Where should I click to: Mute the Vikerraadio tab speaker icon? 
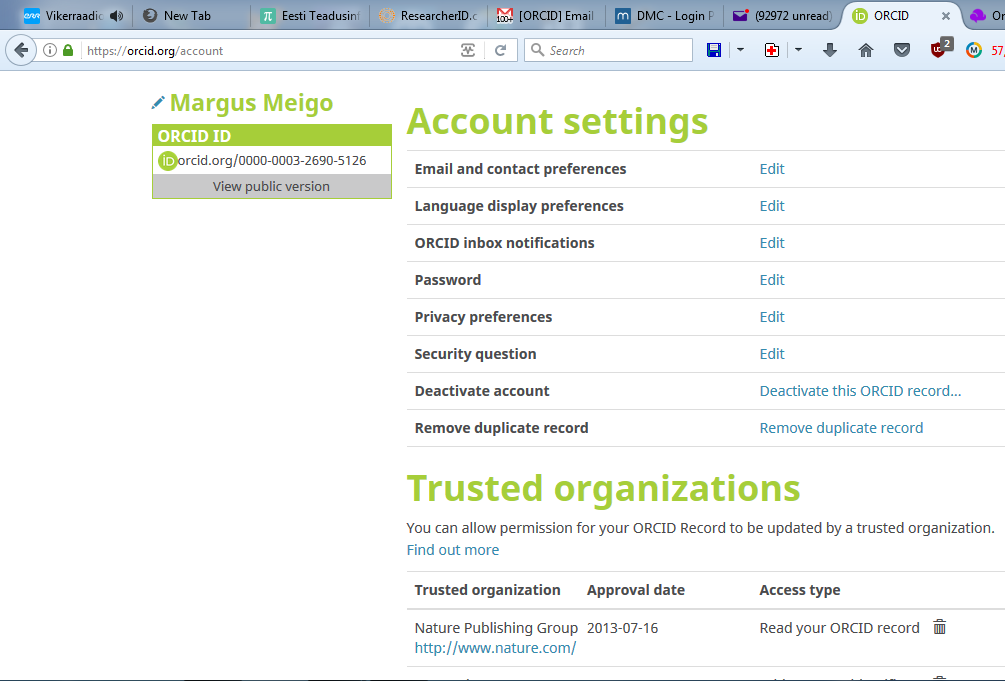point(116,15)
